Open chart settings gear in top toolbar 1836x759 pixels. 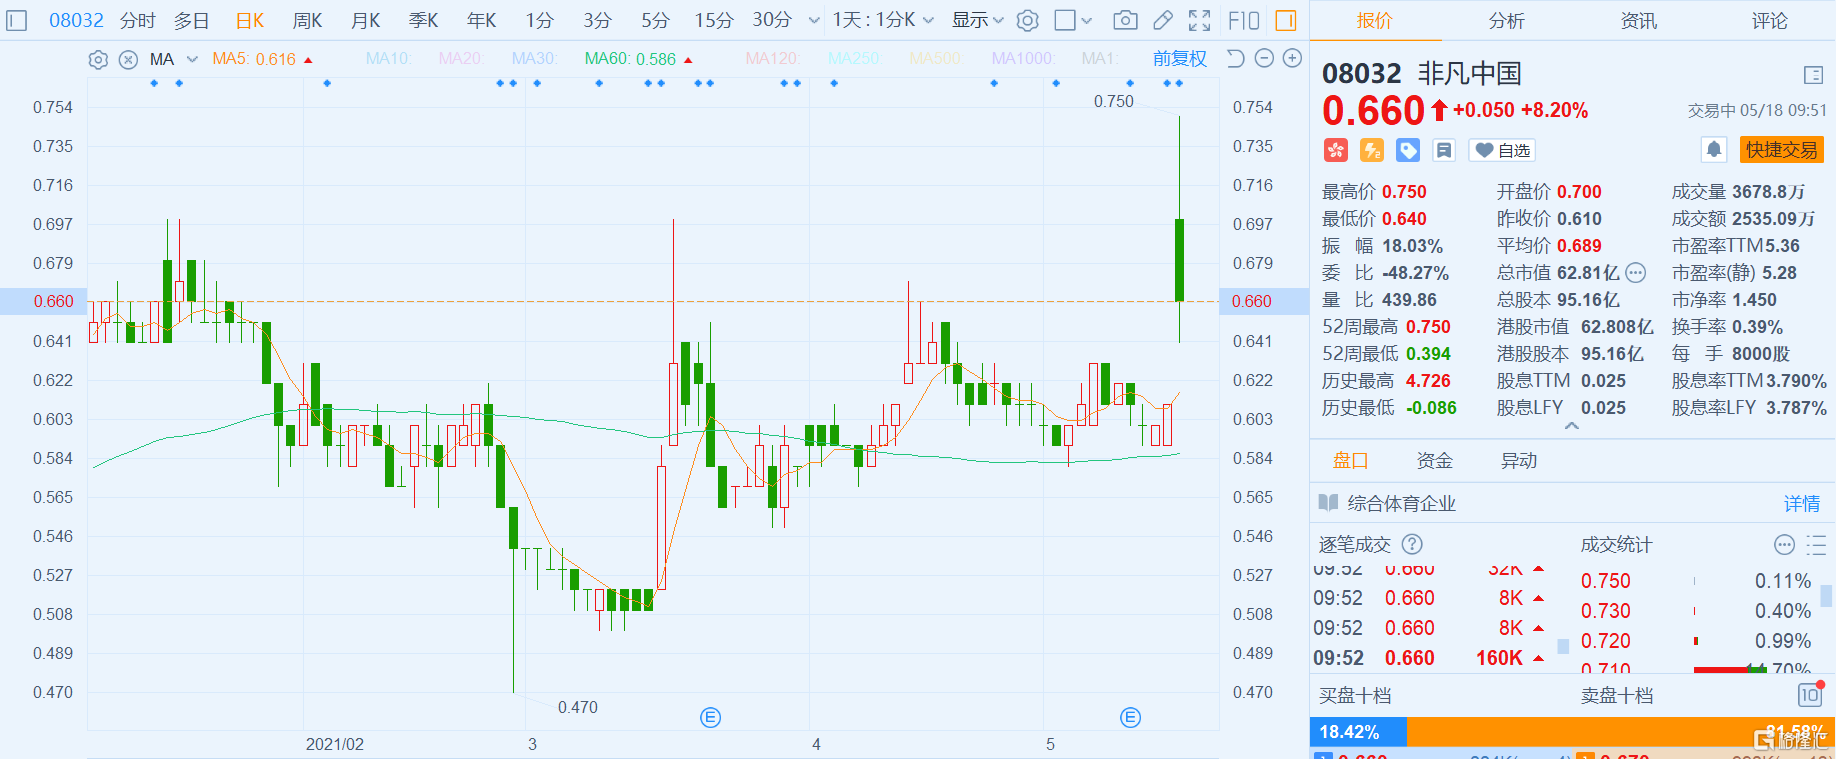tap(1027, 20)
